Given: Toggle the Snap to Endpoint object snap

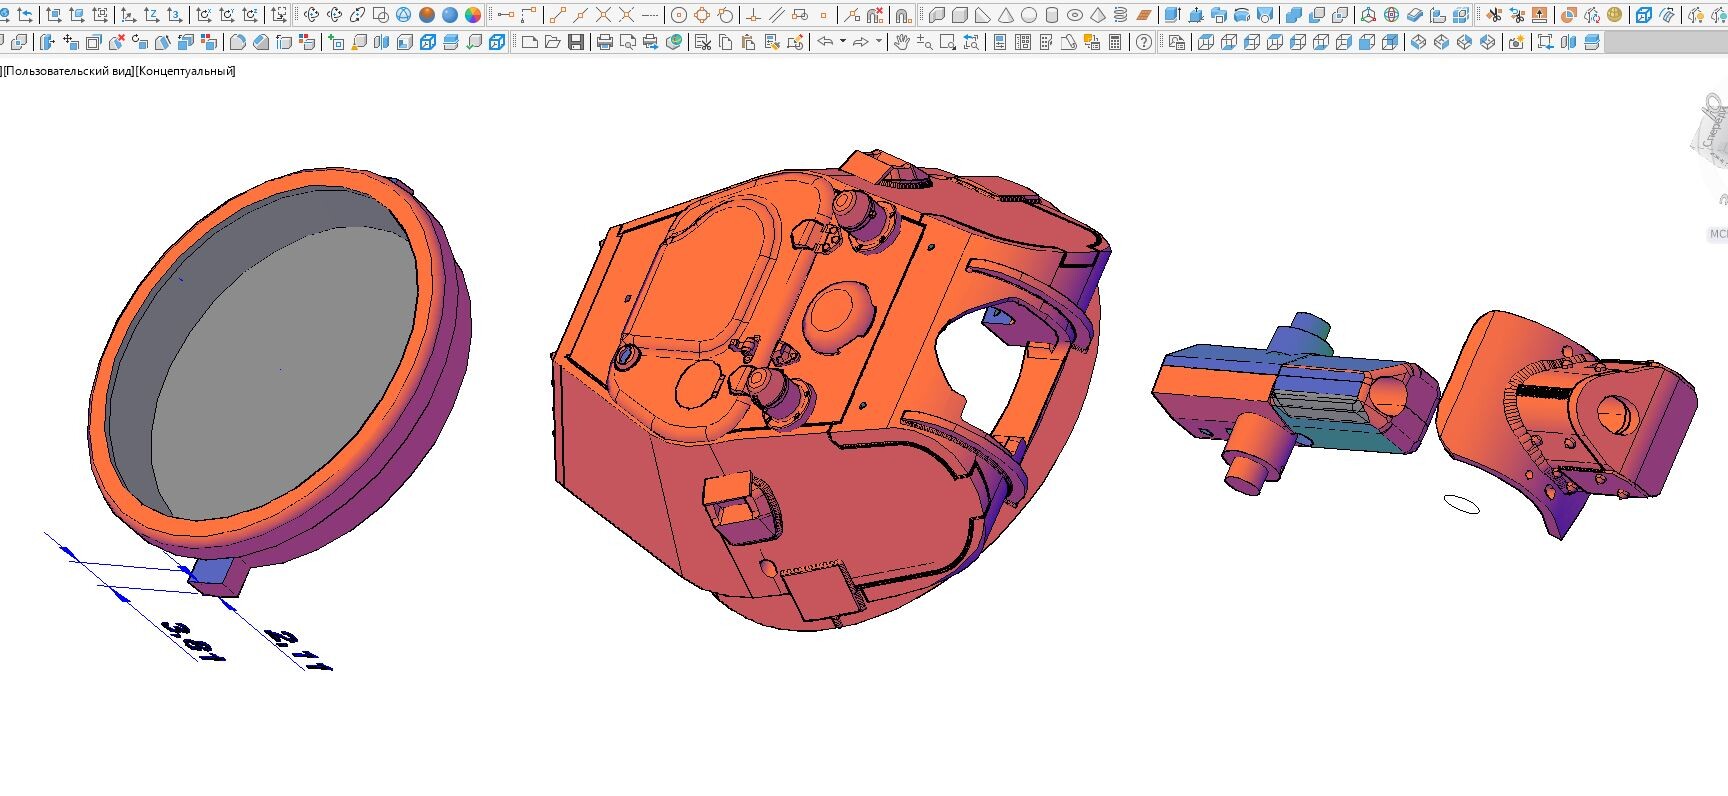Looking at the screenshot, I should 557,15.
